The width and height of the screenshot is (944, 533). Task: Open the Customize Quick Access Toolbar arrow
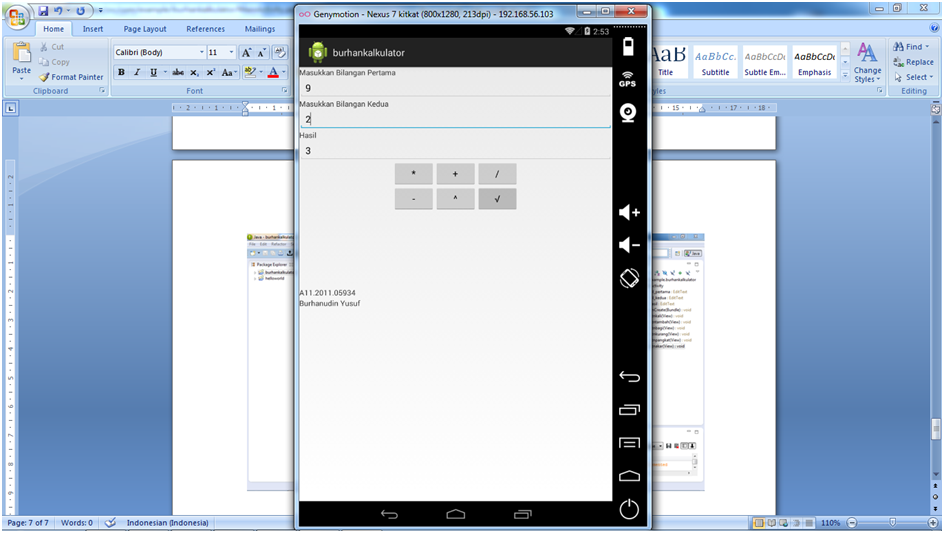click(101, 11)
